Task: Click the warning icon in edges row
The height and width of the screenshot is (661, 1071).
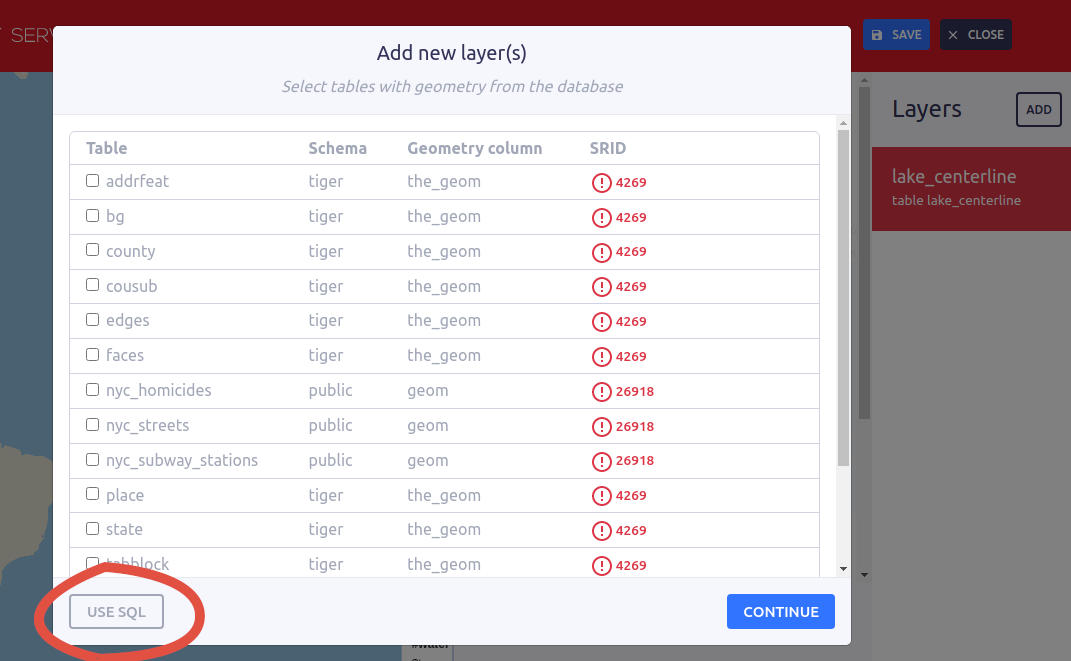Action: pos(601,321)
